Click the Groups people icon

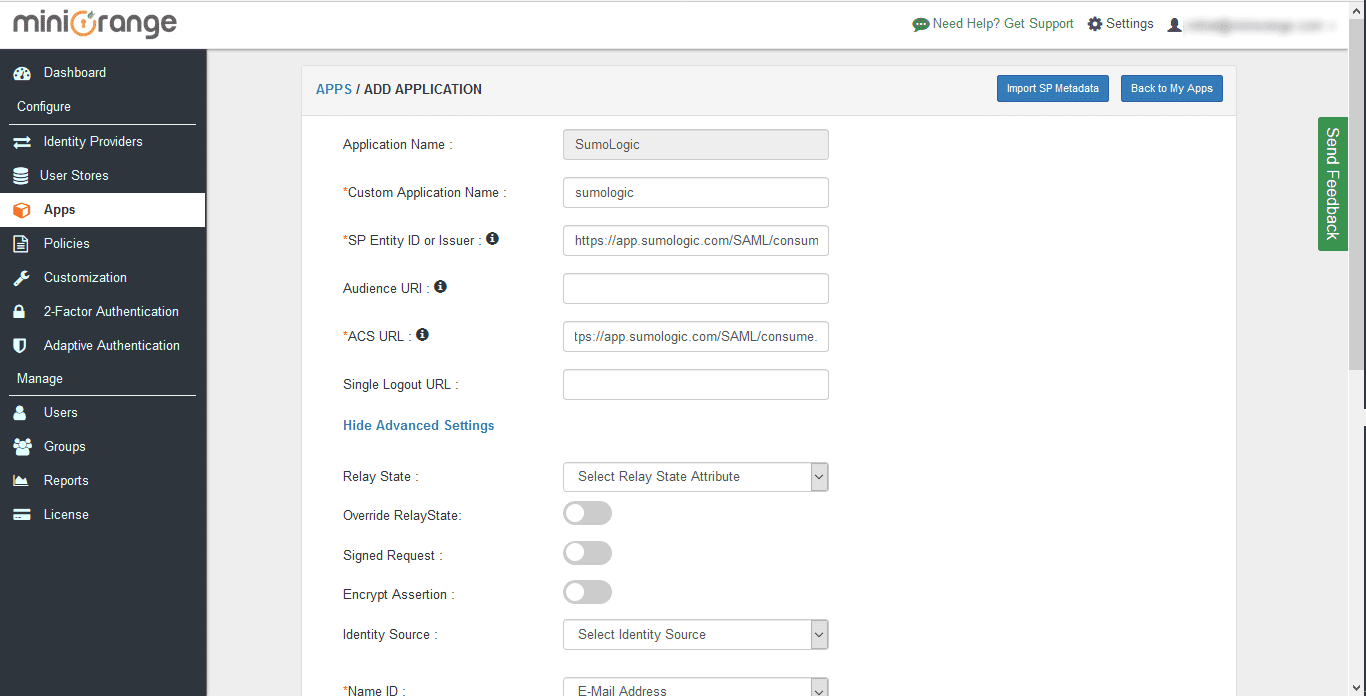coord(22,447)
